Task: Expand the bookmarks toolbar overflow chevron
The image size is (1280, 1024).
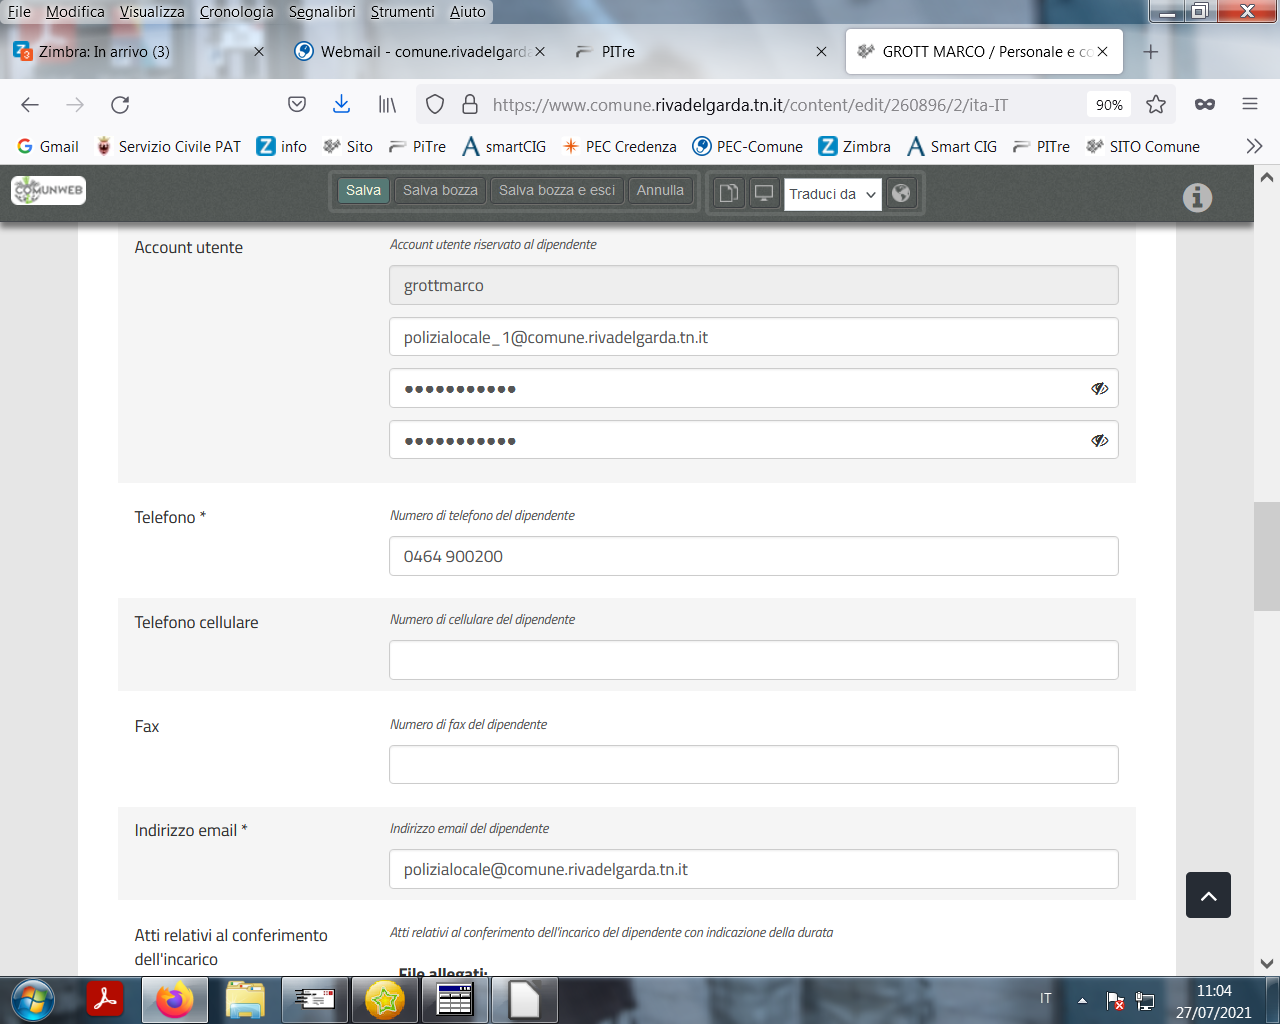Action: tap(1254, 147)
